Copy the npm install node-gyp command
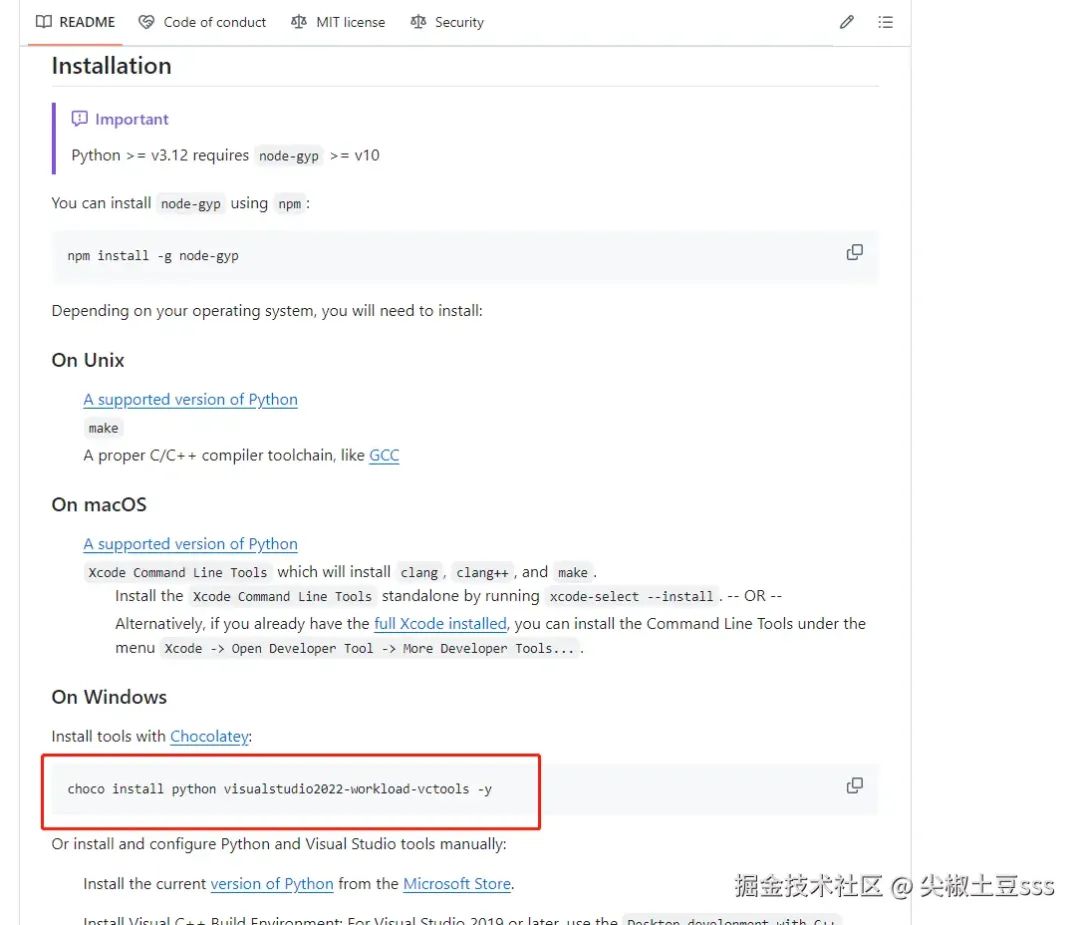1080x925 pixels. (854, 253)
